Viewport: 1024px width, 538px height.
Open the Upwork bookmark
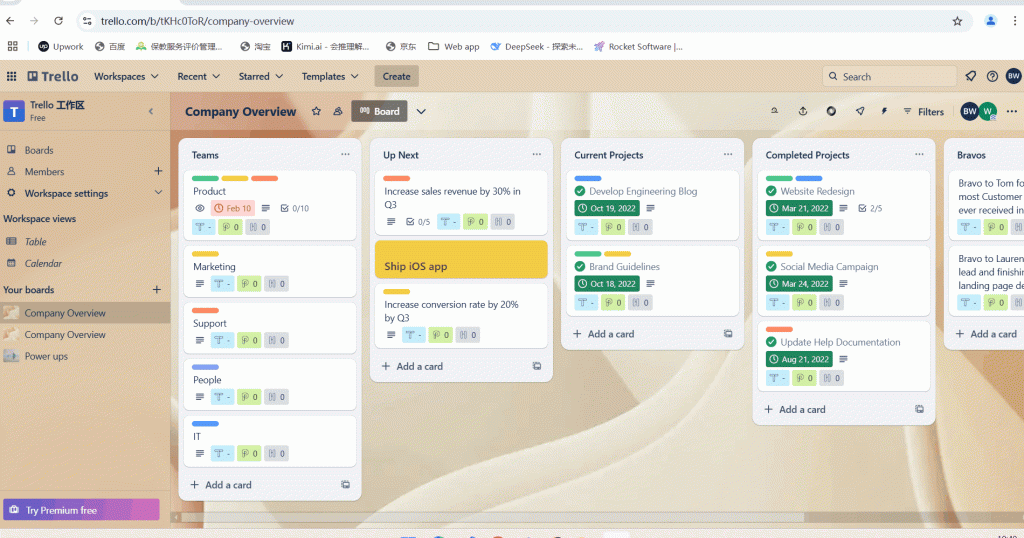tap(61, 46)
